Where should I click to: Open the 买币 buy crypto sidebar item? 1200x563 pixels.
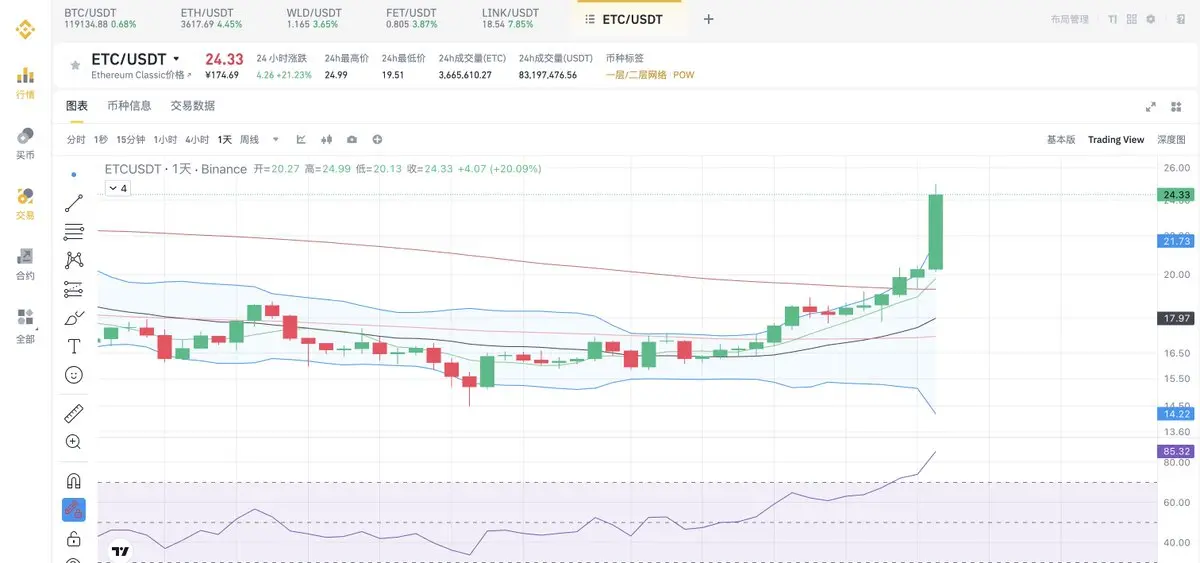tap(25, 143)
